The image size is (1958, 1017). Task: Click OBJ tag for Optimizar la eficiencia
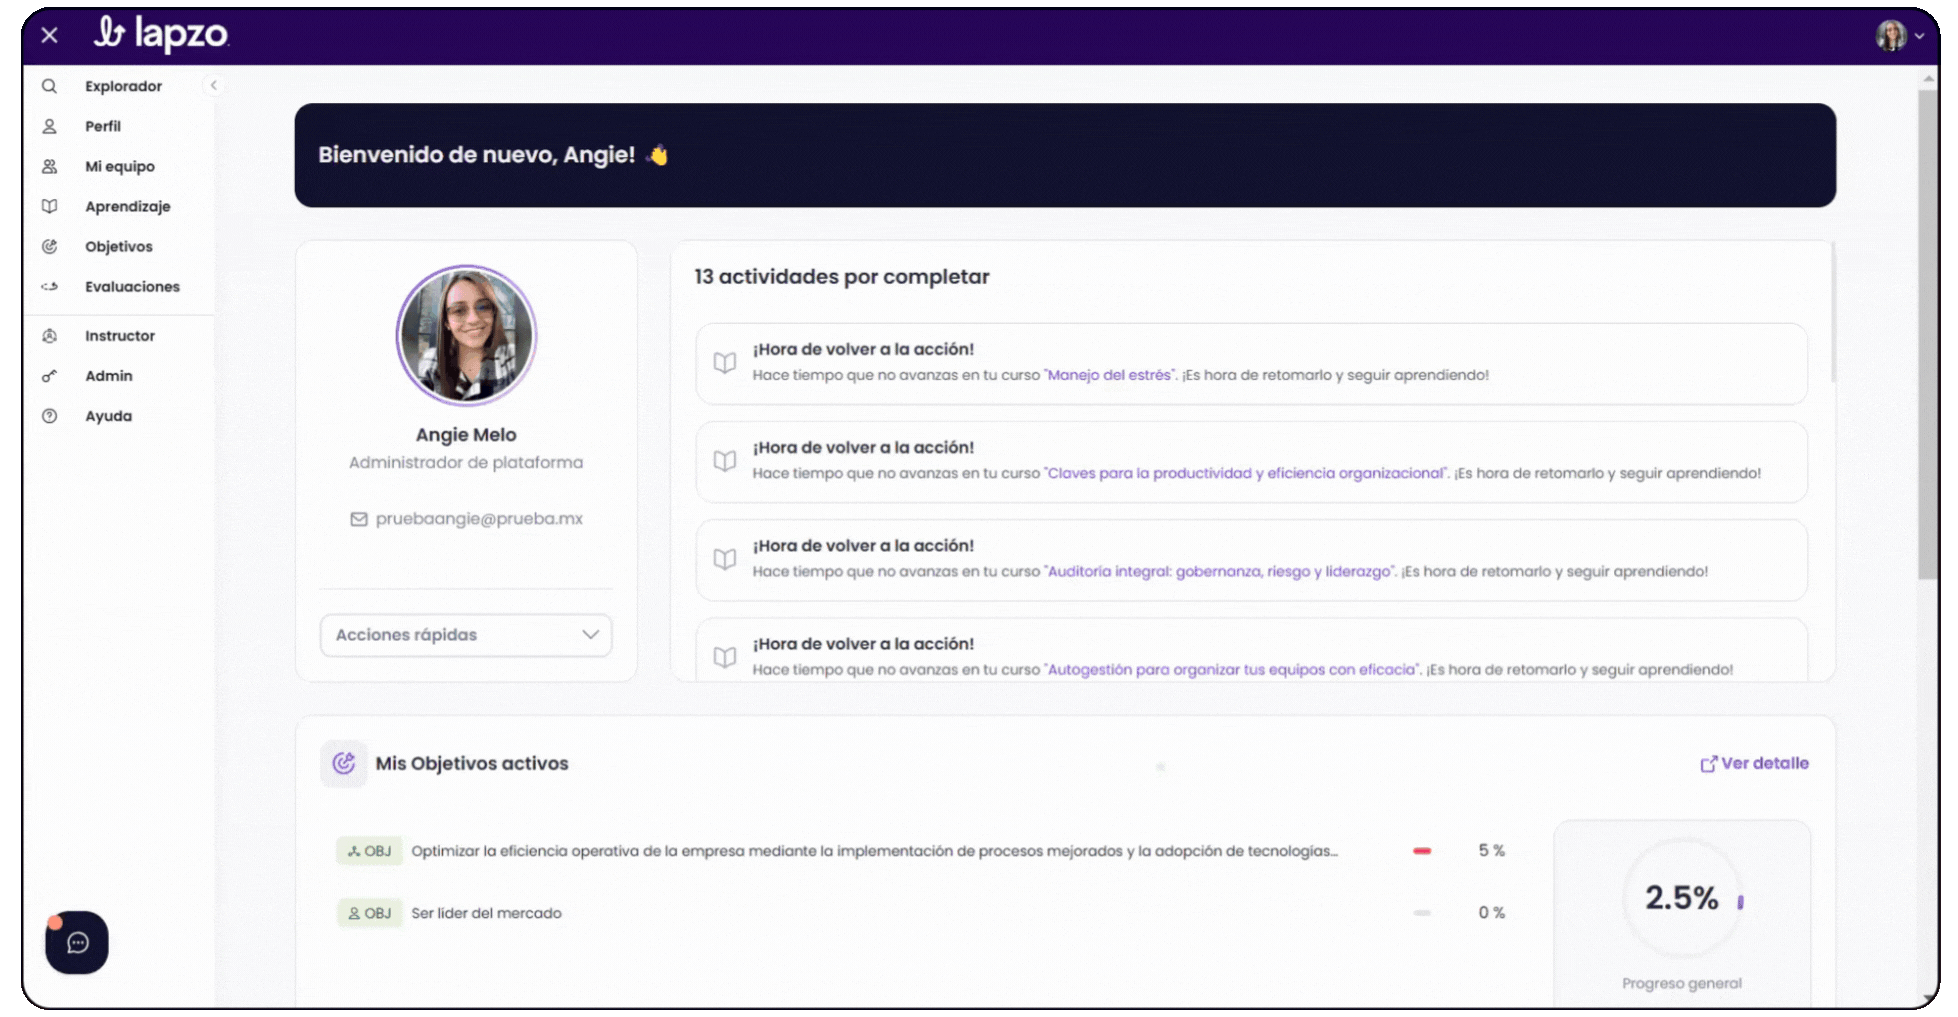pyautogui.click(x=369, y=851)
